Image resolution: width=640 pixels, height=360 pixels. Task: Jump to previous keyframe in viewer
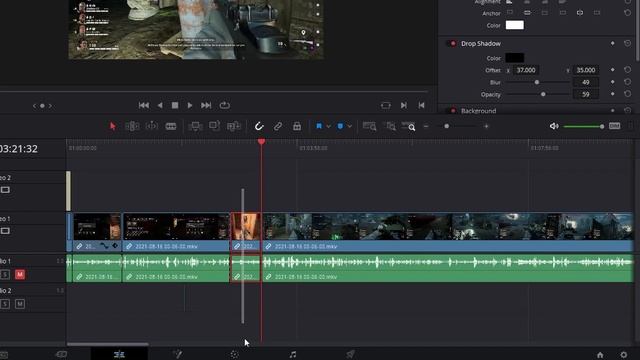pyautogui.click(x=34, y=106)
